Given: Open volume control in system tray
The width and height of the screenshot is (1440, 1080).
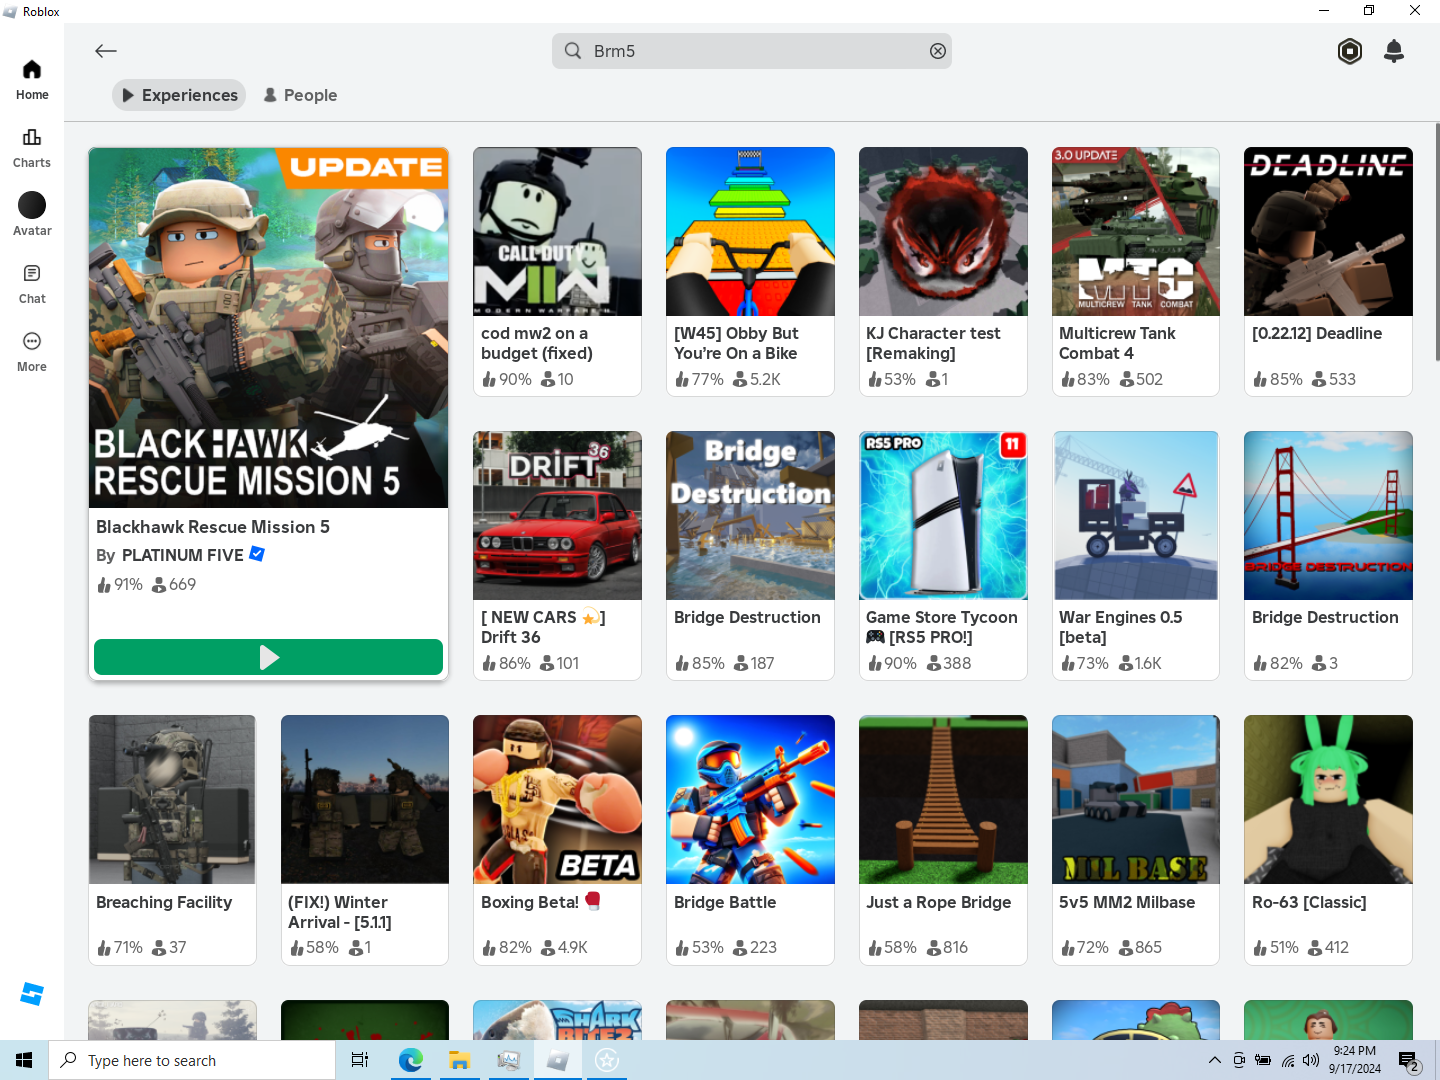Looking at the screenshot, I should (x=1311, y=1060).
